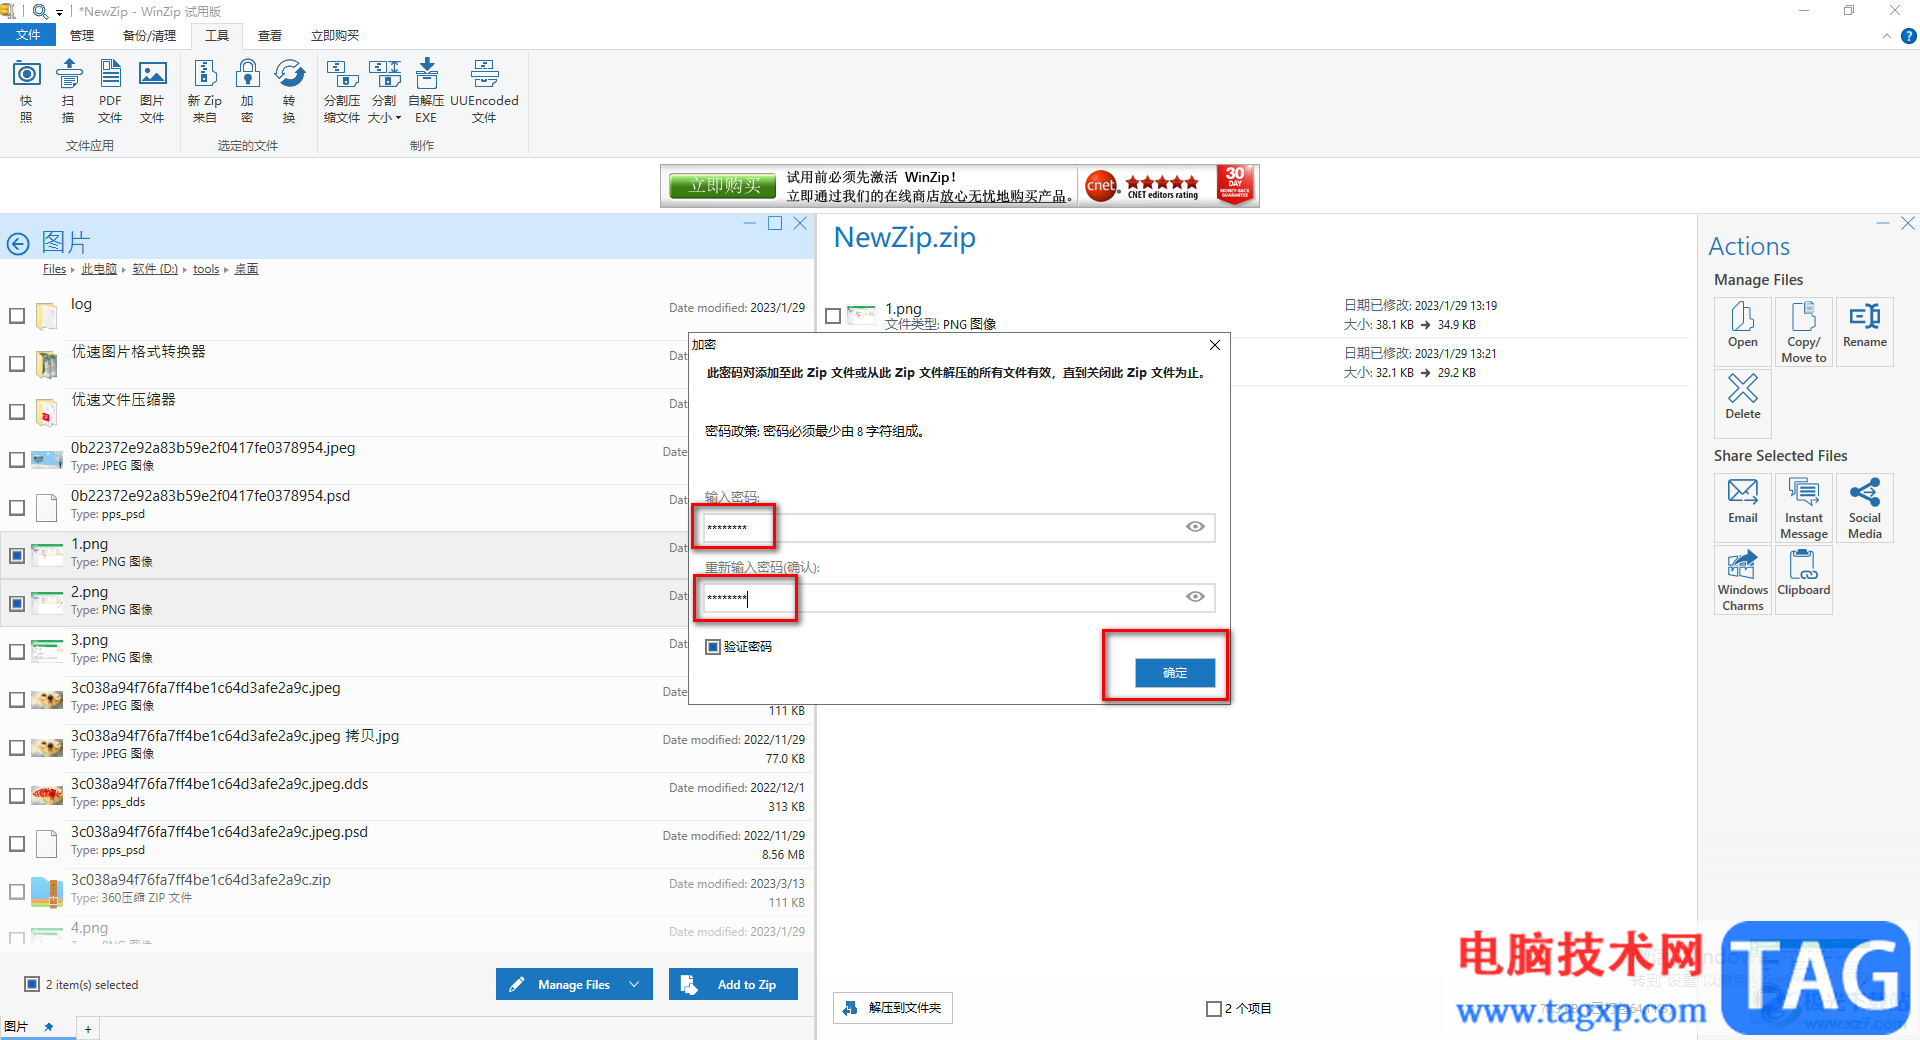The width and height of the screenshot is (1920, 1040).
Task: Click the 输入密码 input field
Action: click(958, 527)
